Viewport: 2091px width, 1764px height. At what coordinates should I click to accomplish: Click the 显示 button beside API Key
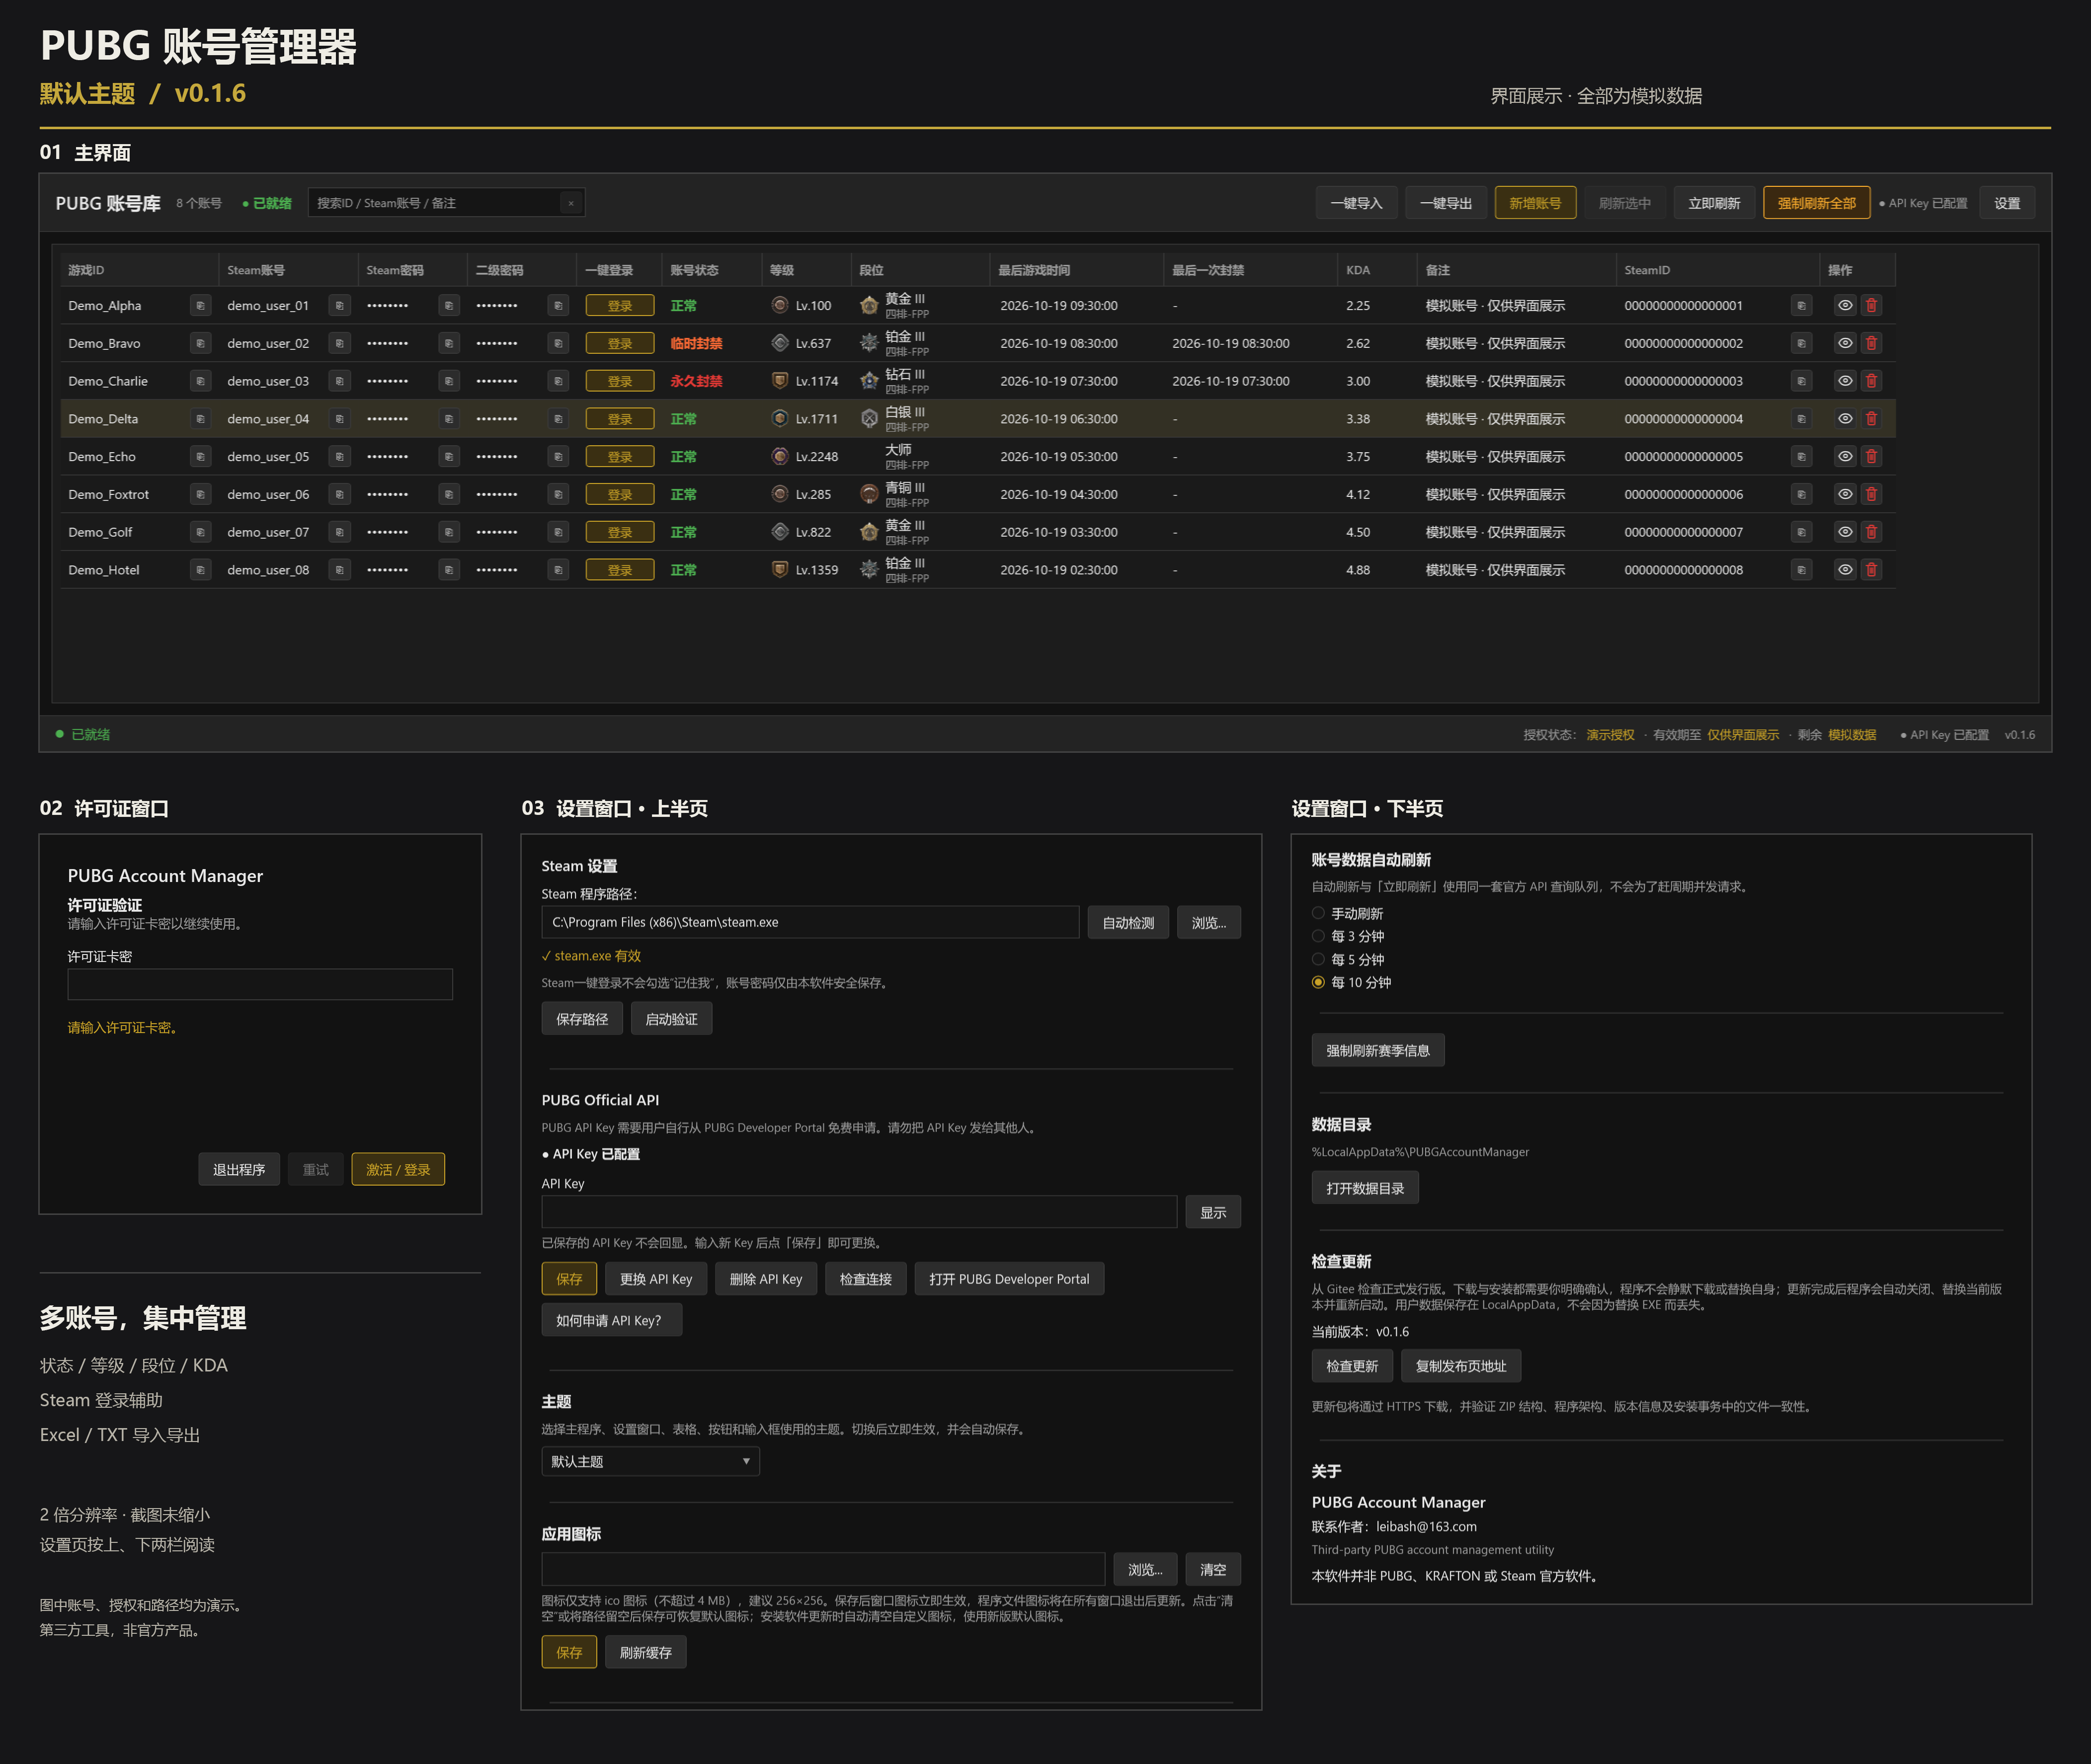[1213, 1212]
